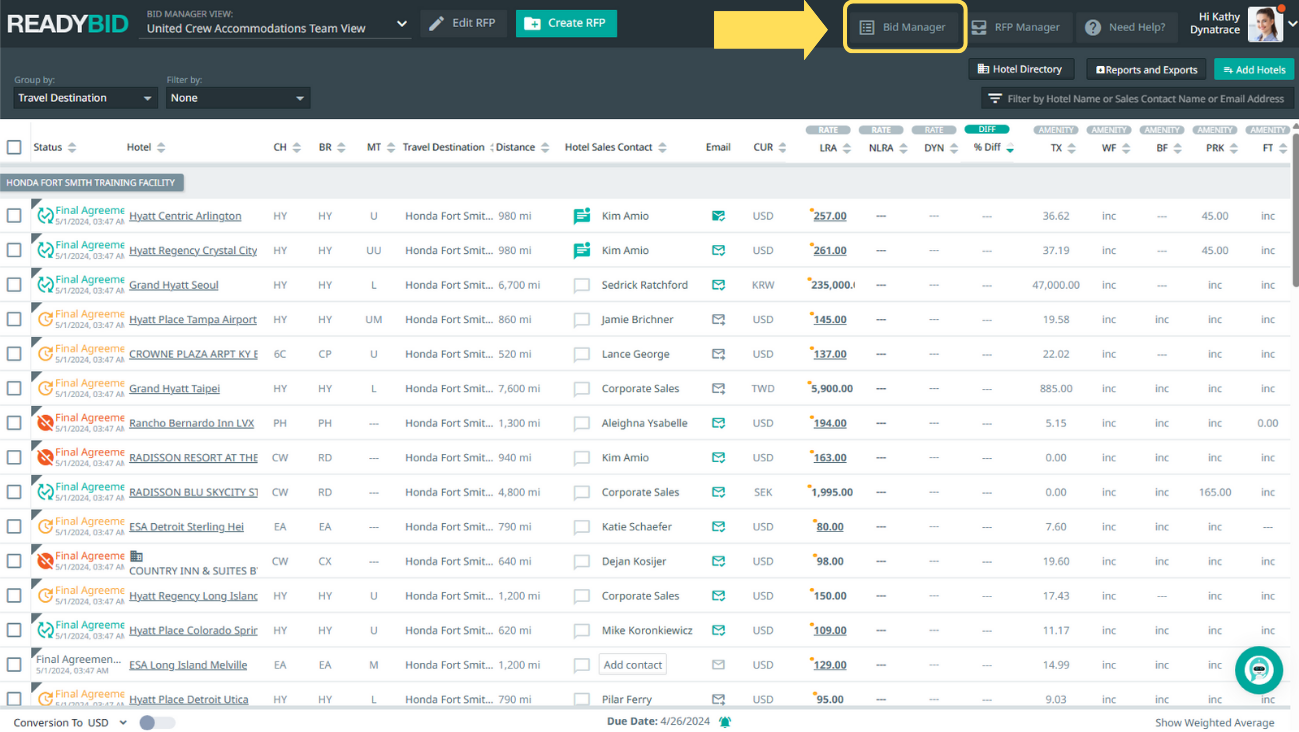1299x732 pixels.
Task: Check the Grand Hyatt Seoul row checkbox
Action: (14, 285)
